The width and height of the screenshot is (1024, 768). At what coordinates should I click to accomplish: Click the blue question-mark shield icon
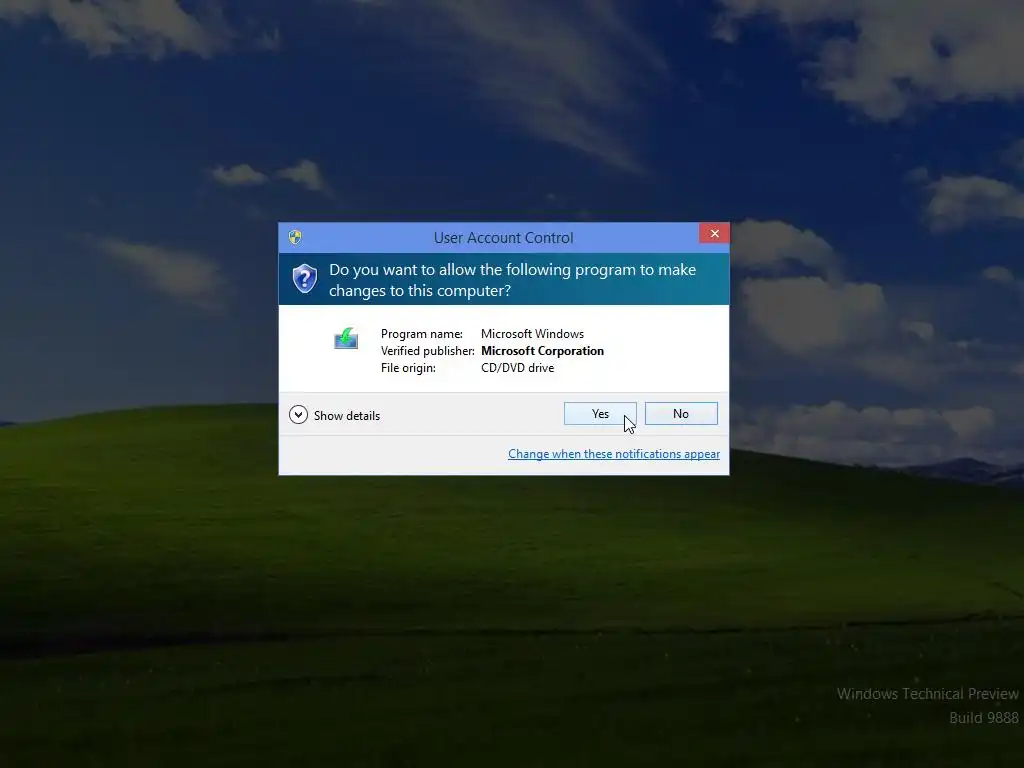click(x=305, y=278)
